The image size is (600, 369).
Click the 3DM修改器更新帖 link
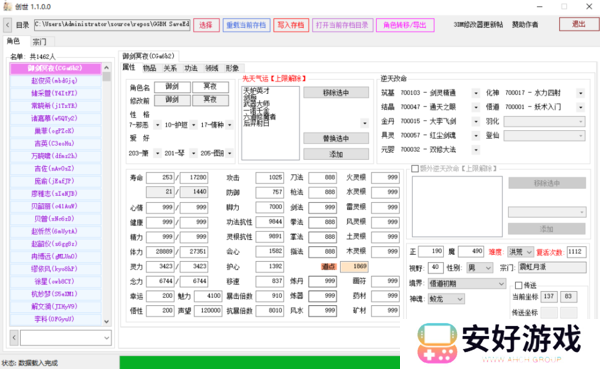click(x=478, y=24)
